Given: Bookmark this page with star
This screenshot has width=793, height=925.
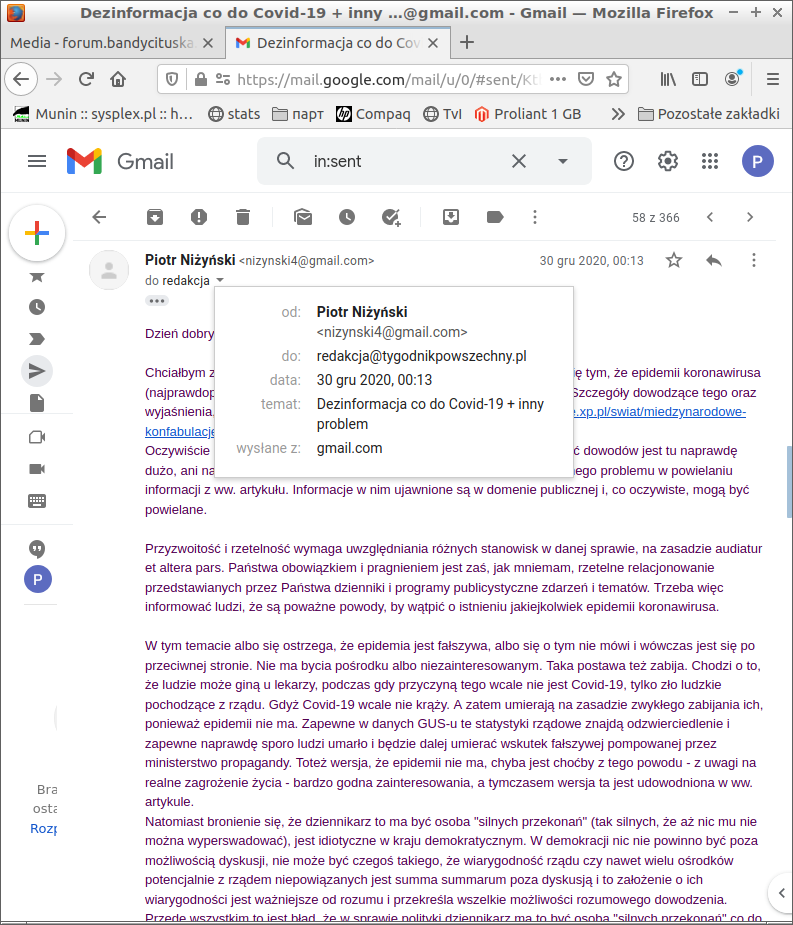Looking at the screenshot, I should (614, 79).
